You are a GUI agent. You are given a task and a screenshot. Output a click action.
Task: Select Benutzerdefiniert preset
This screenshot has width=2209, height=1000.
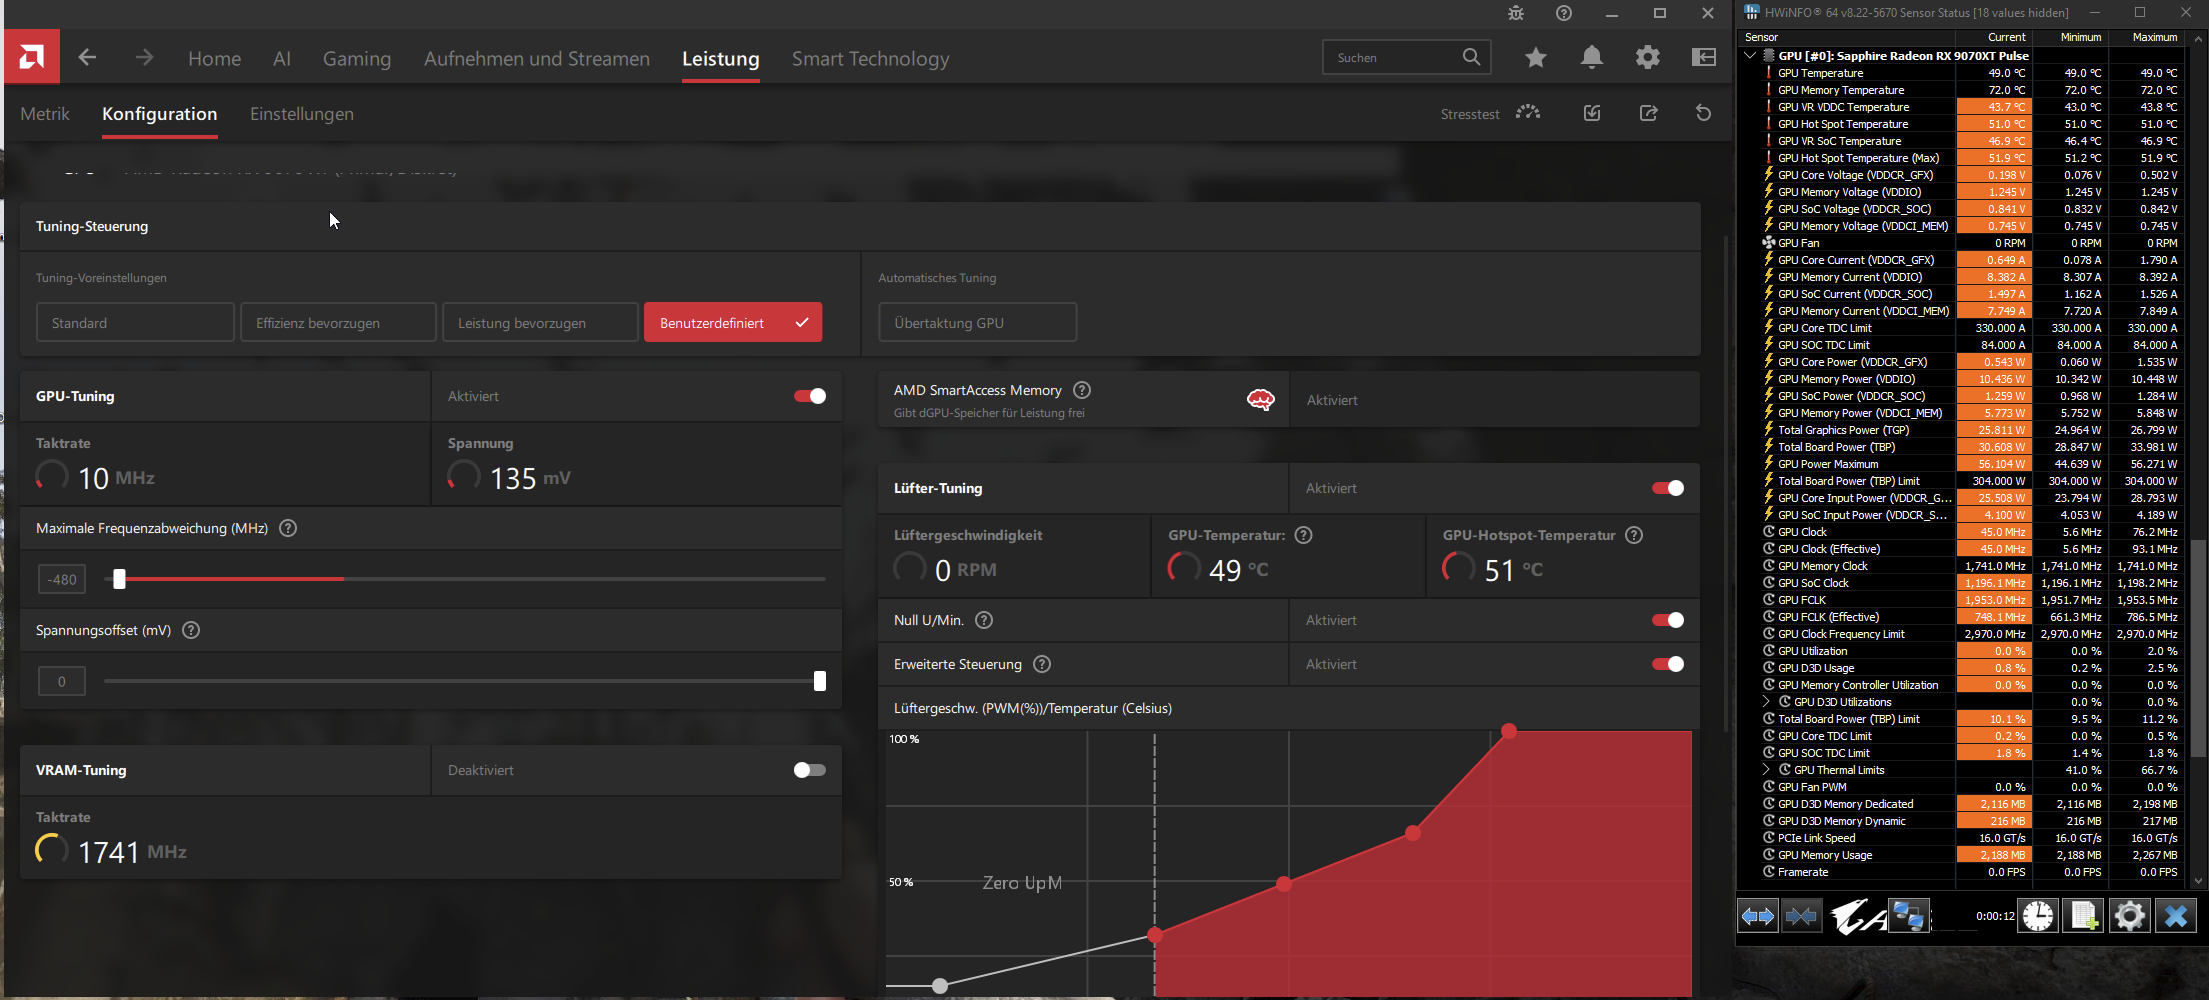point(733,323)
